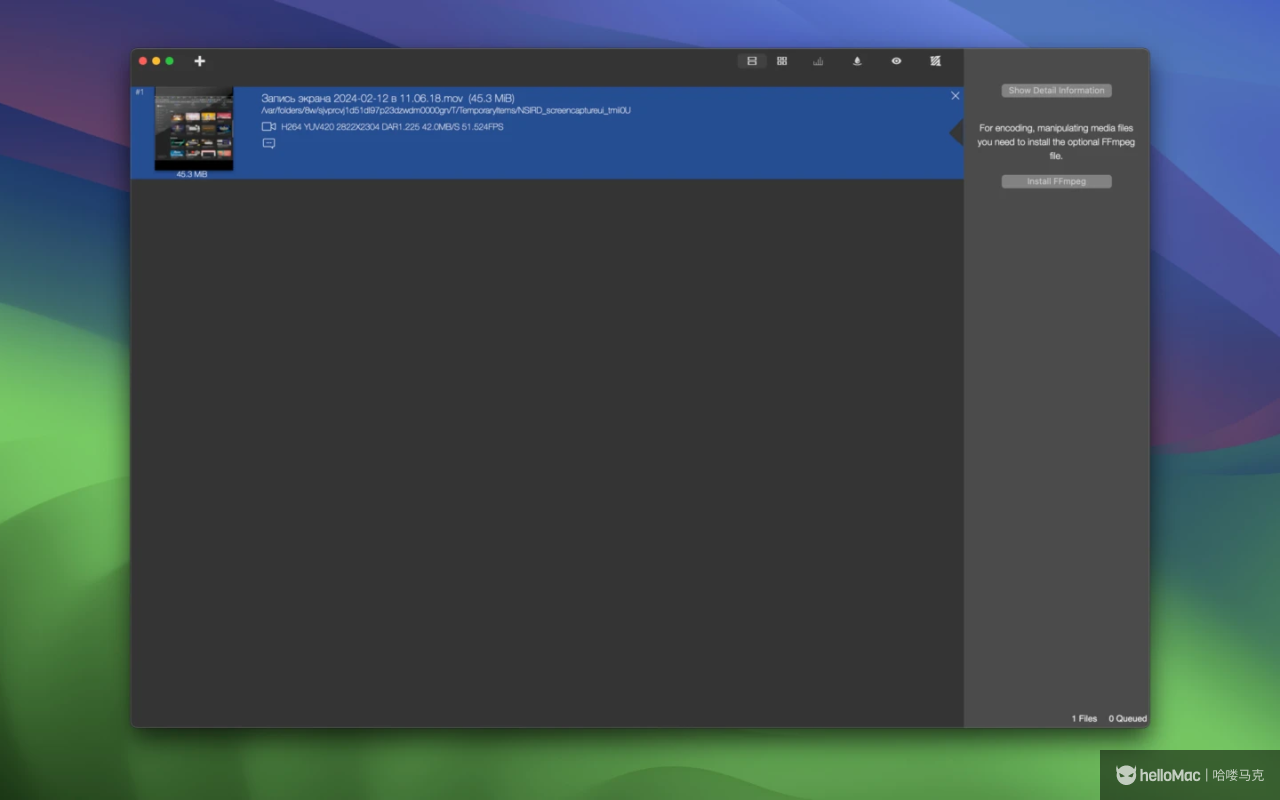The image size is (1280, 800).
Task: Click the 45.3 MiB label under the thumbnail
Action: point(192,175)
